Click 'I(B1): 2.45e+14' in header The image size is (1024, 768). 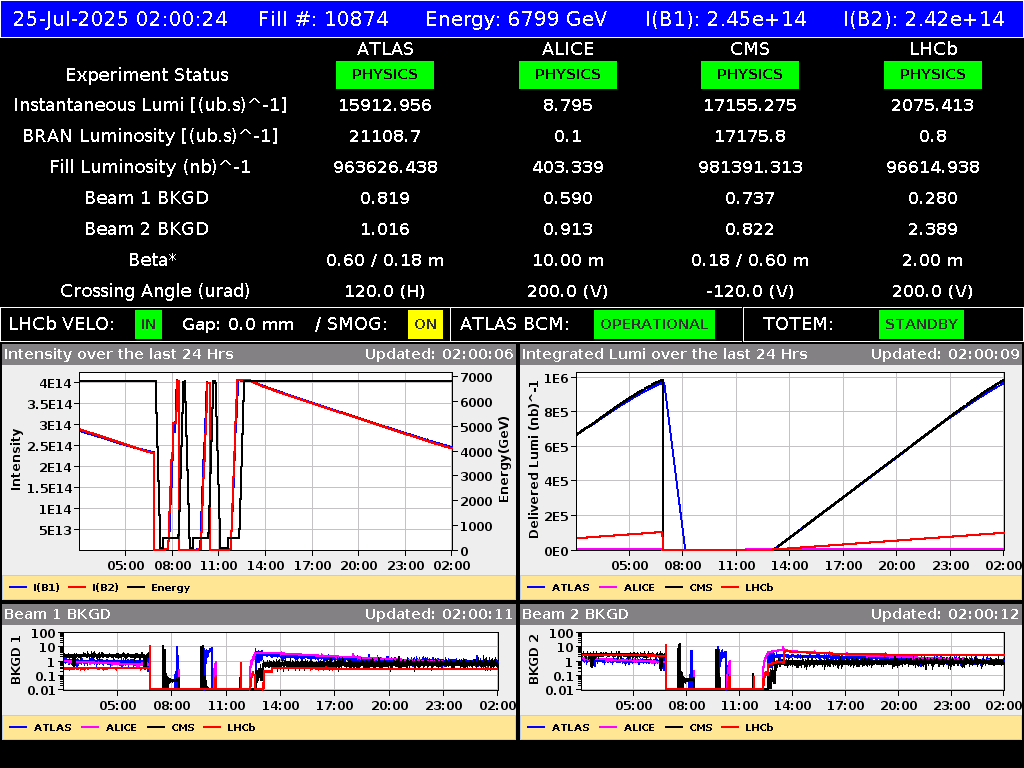pyautogui.click(x=726, y=19)
